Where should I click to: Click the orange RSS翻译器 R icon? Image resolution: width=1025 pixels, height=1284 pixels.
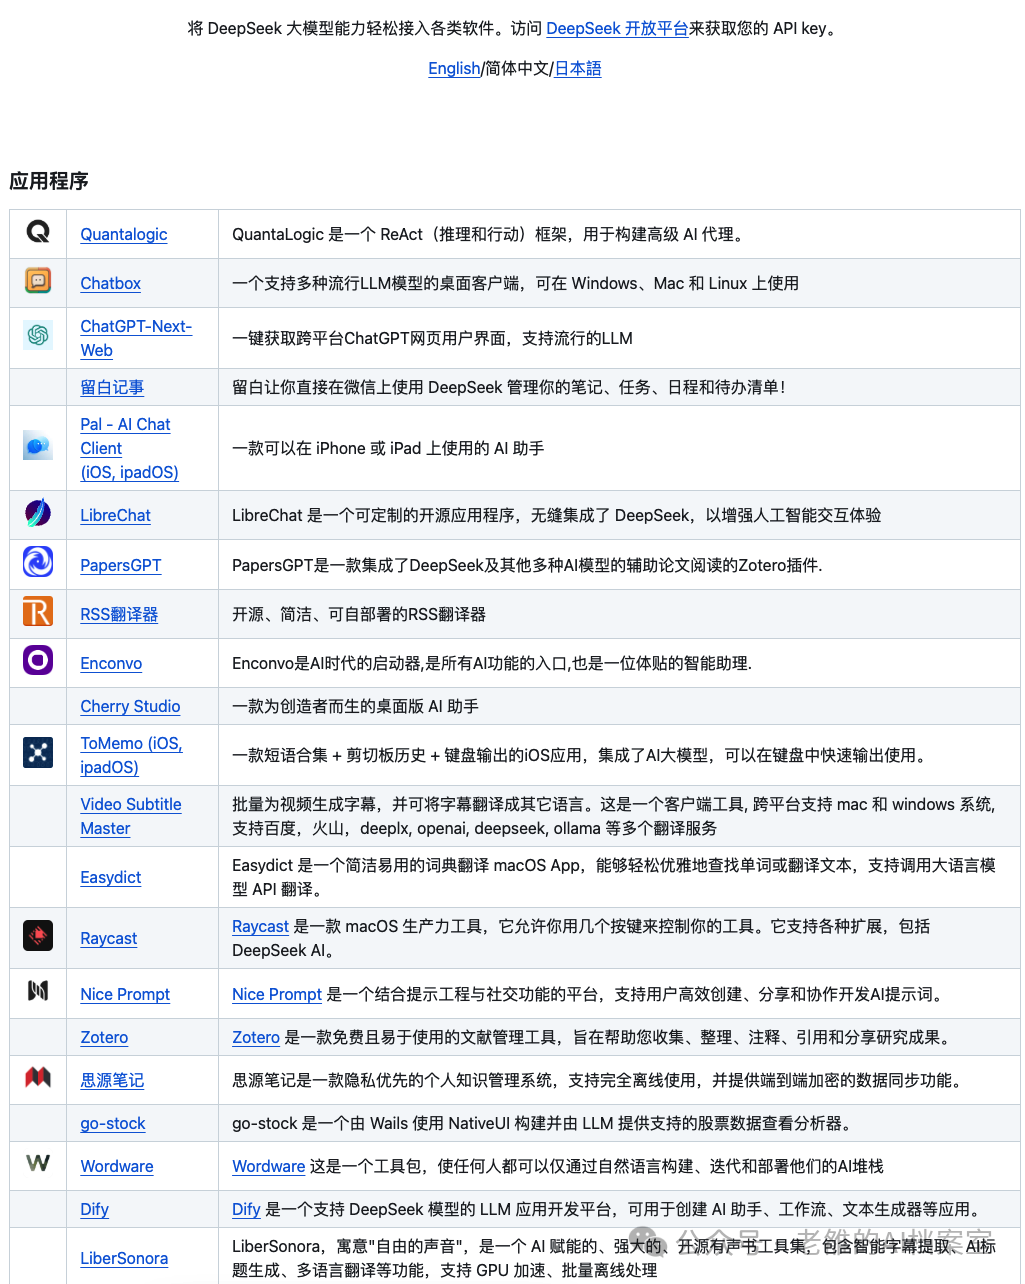tap(38, 611)
